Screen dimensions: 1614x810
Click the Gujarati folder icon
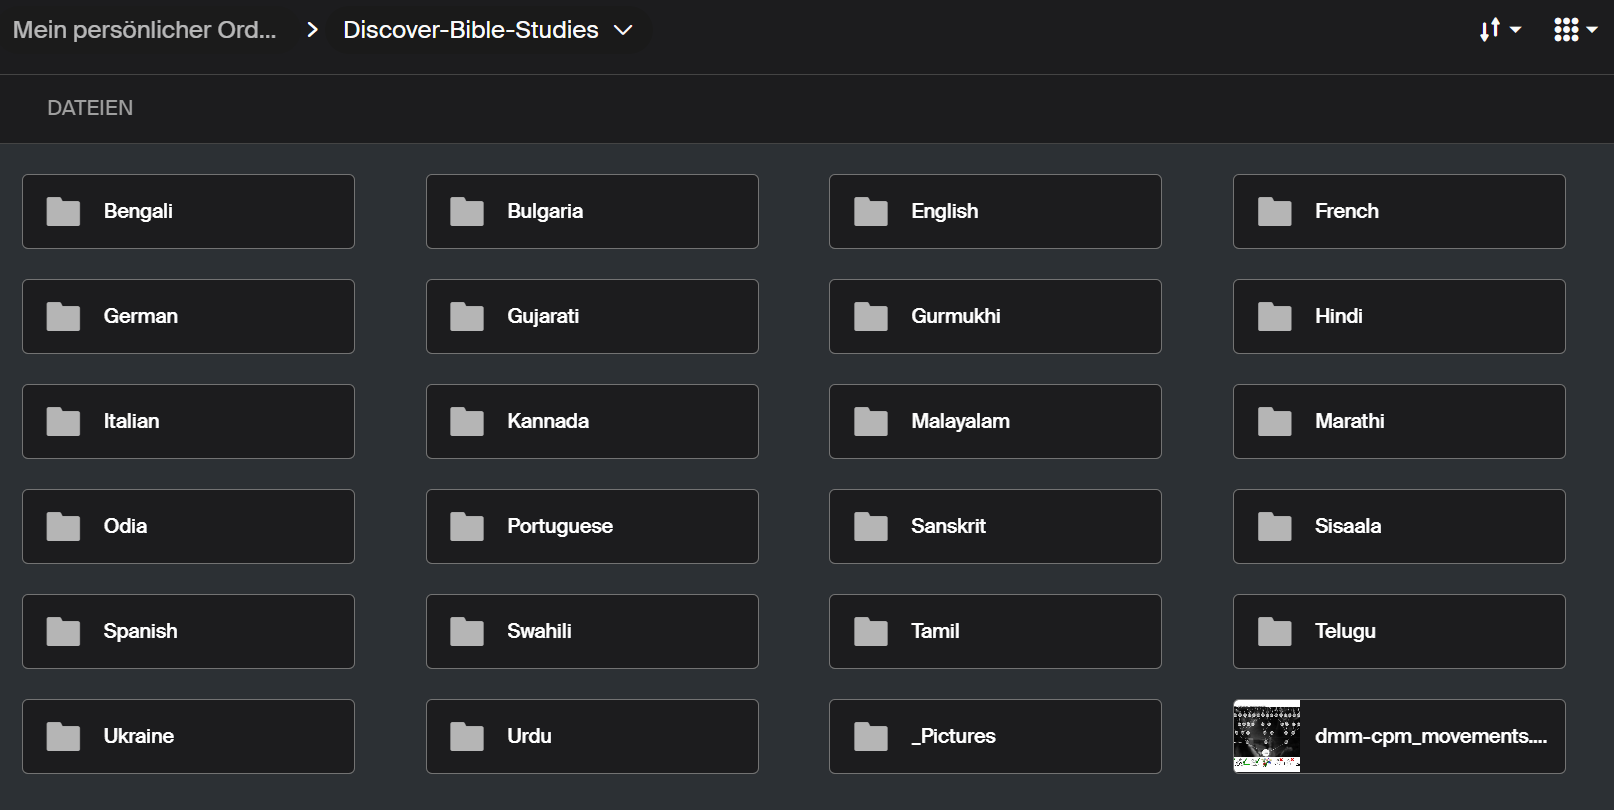(x=467, y=316)
